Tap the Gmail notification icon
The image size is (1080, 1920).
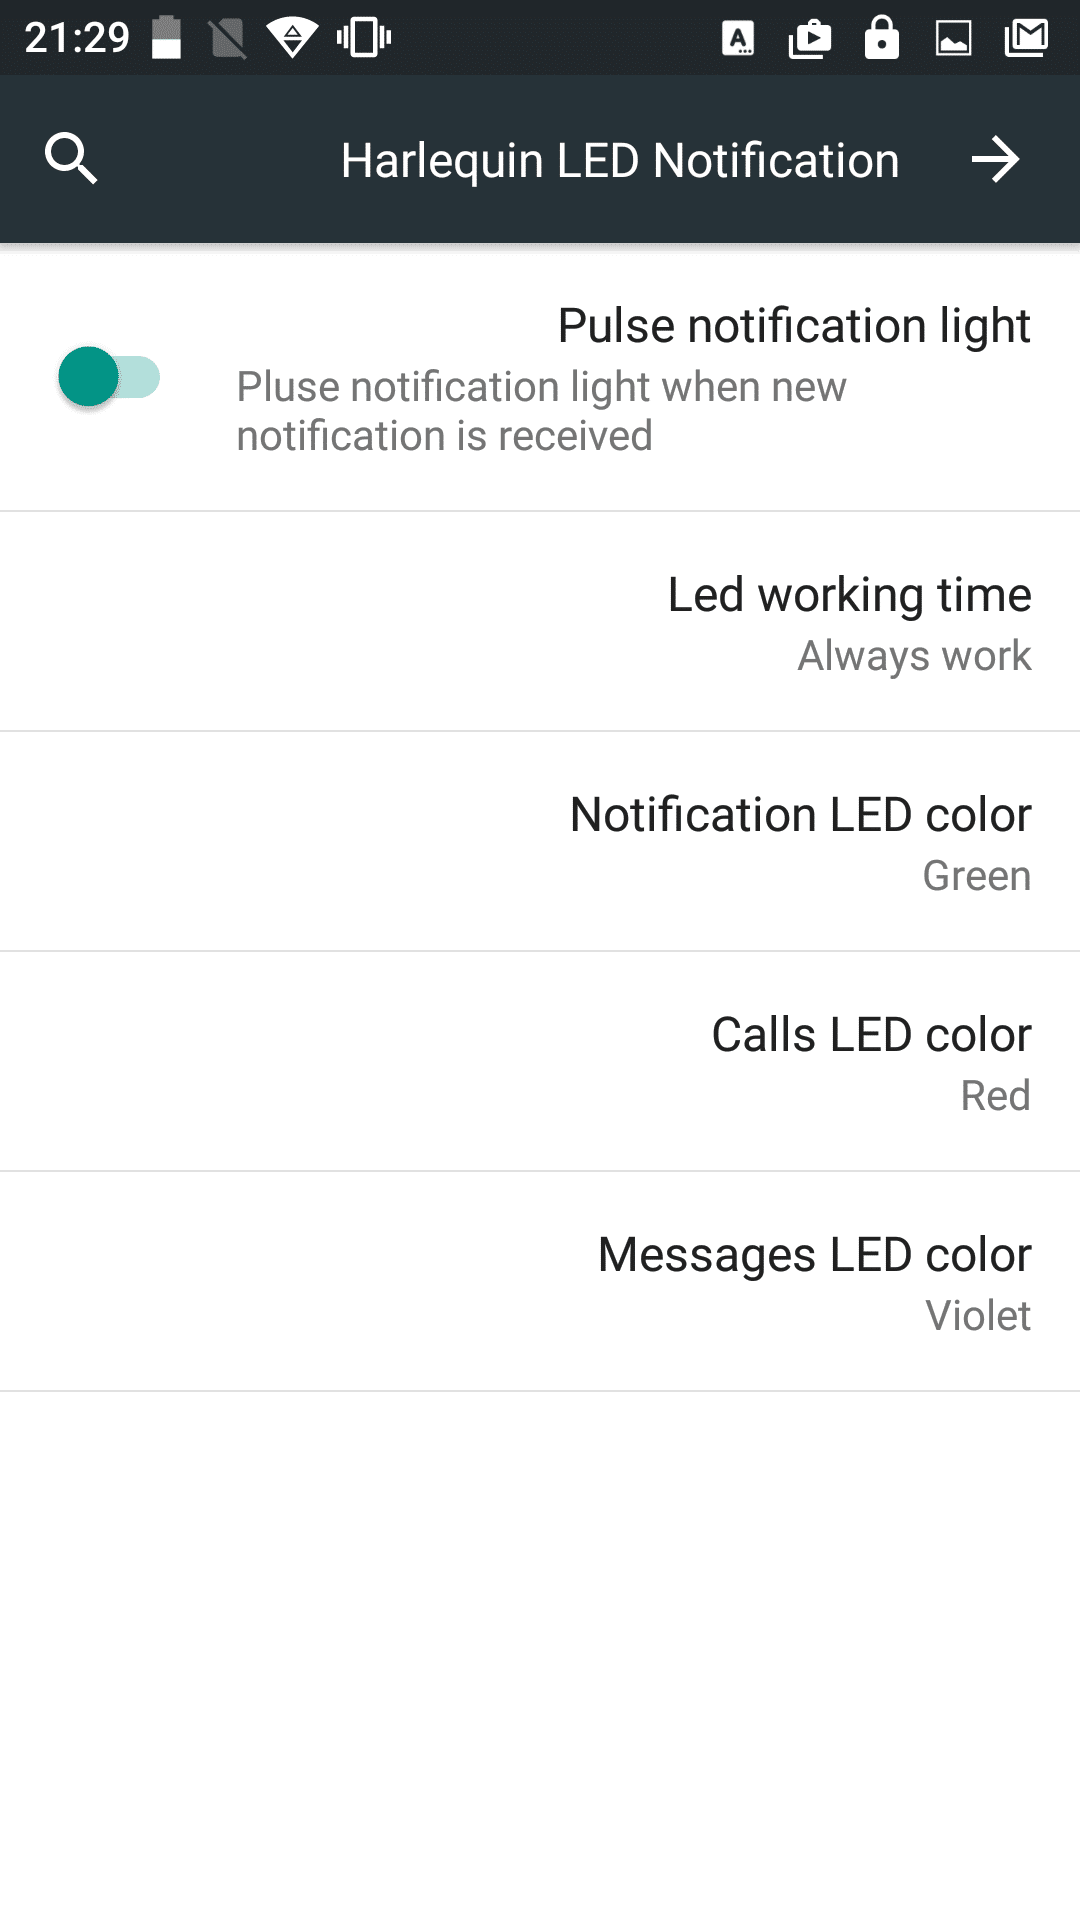click(x=1026, y=38)
